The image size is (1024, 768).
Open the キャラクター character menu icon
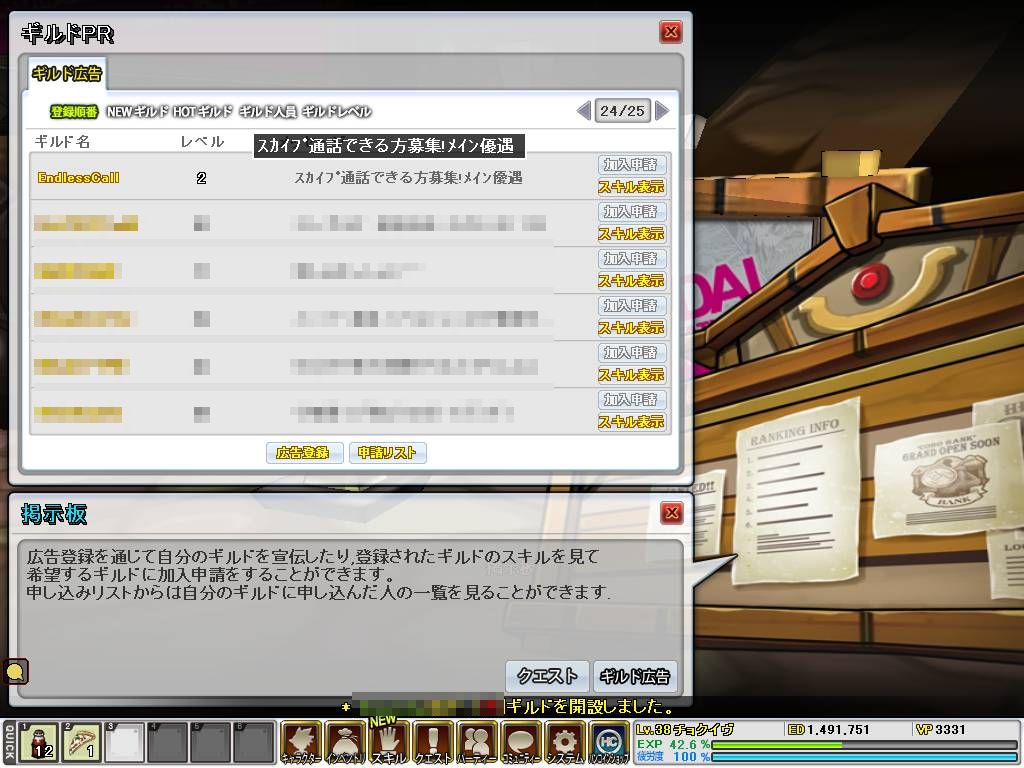pyautogui.click(x=301, y=742)
